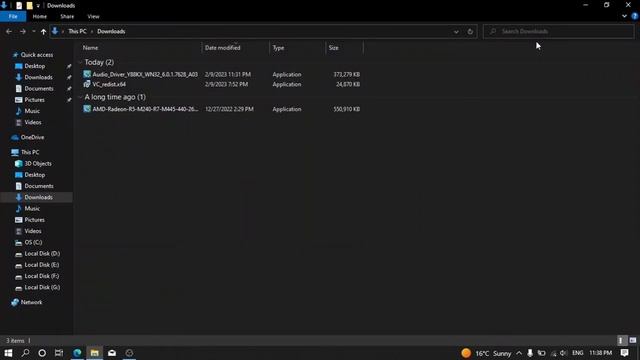Click Downloads in the address bar

click(111, 31)
